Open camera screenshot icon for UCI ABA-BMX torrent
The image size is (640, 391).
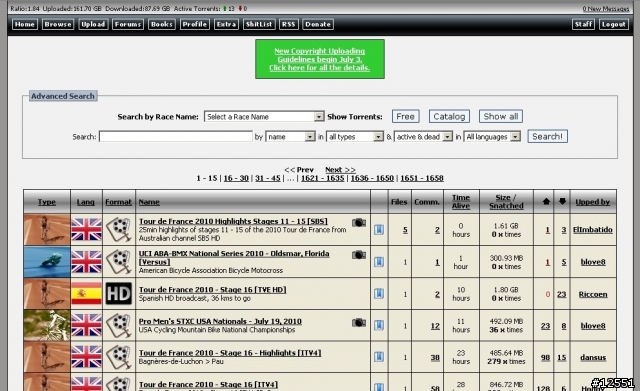click(359, 255)
